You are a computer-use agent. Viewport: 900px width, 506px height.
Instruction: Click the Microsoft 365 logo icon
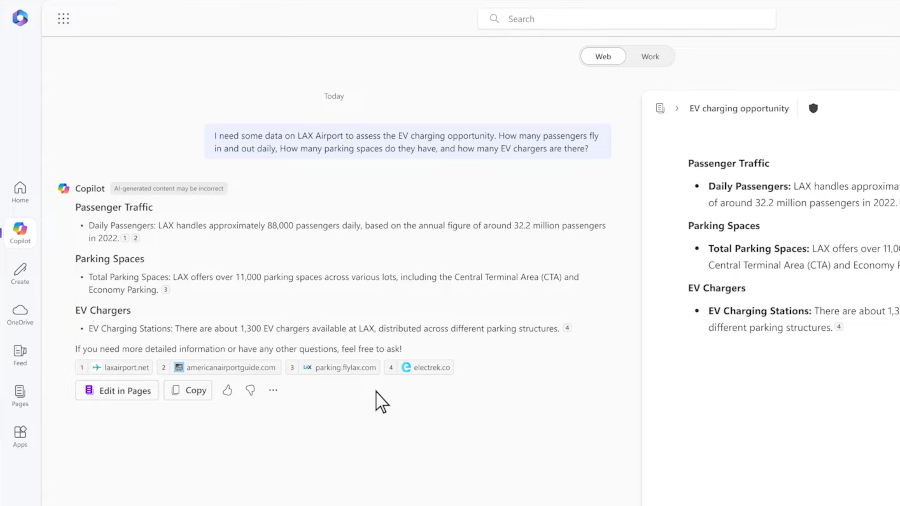pos(20,18)
